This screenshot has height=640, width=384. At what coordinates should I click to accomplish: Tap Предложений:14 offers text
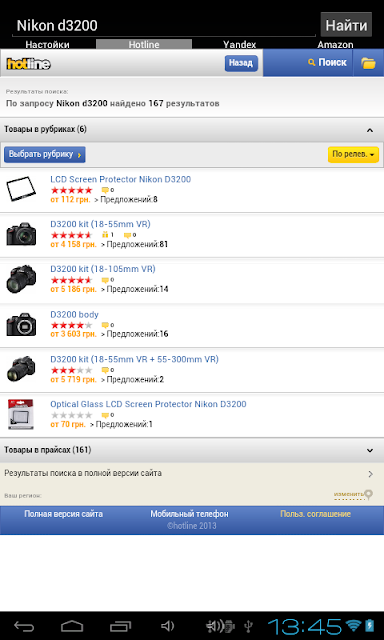(137, 289)
